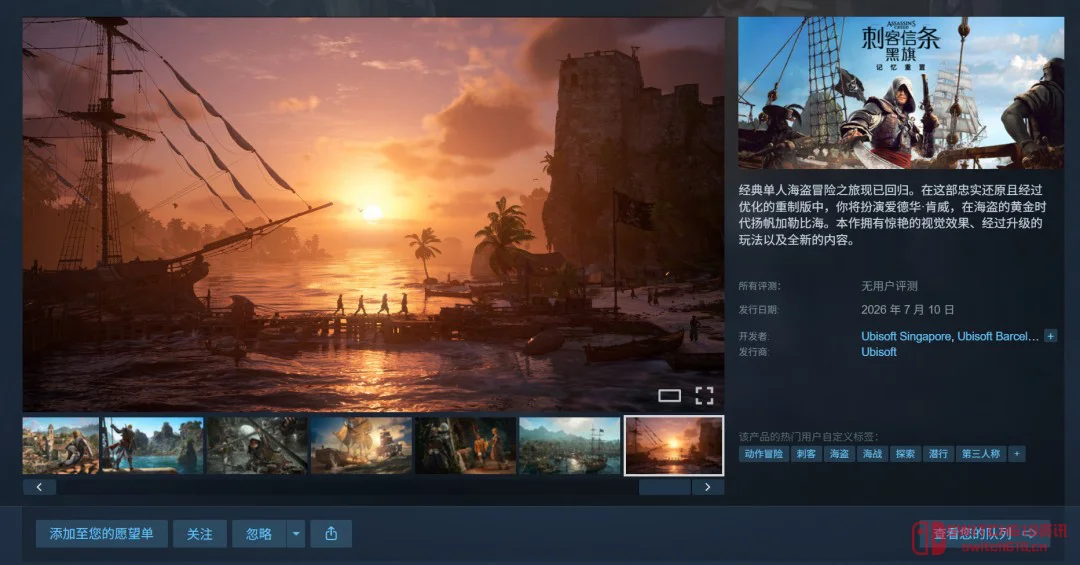Click the 关注 follow button
The width and height of the screenshot is (1080, 565).
pos(200,534)
